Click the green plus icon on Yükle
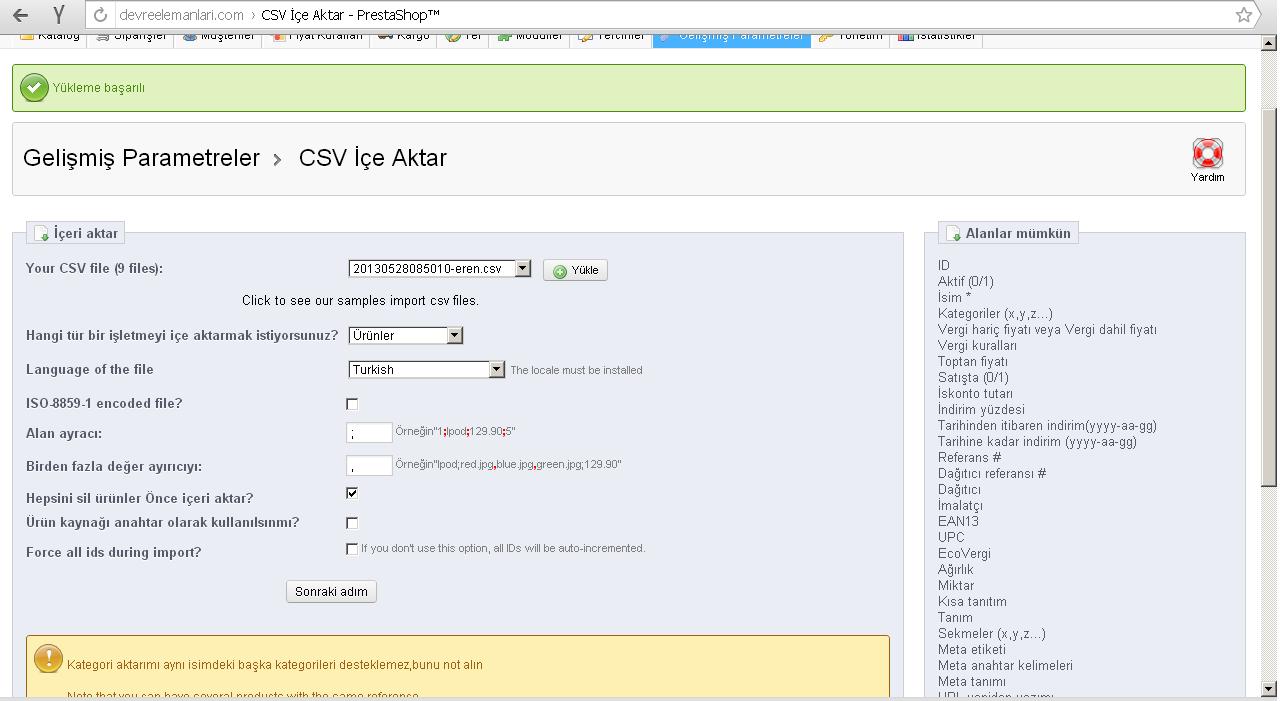 pos(560,271)
